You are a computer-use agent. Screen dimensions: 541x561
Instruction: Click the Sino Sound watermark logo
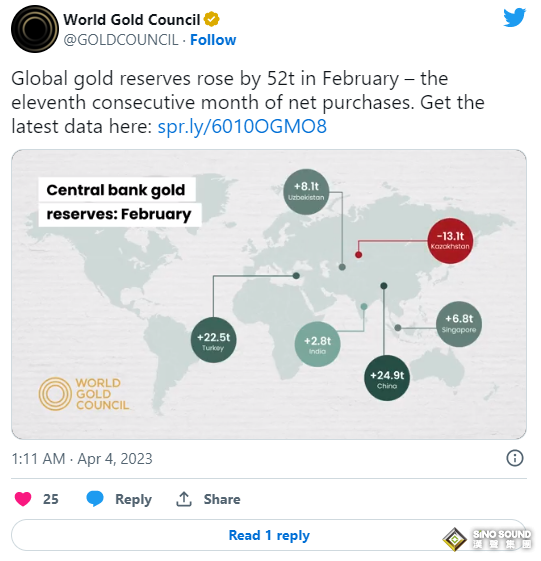(x=487, y=538)
